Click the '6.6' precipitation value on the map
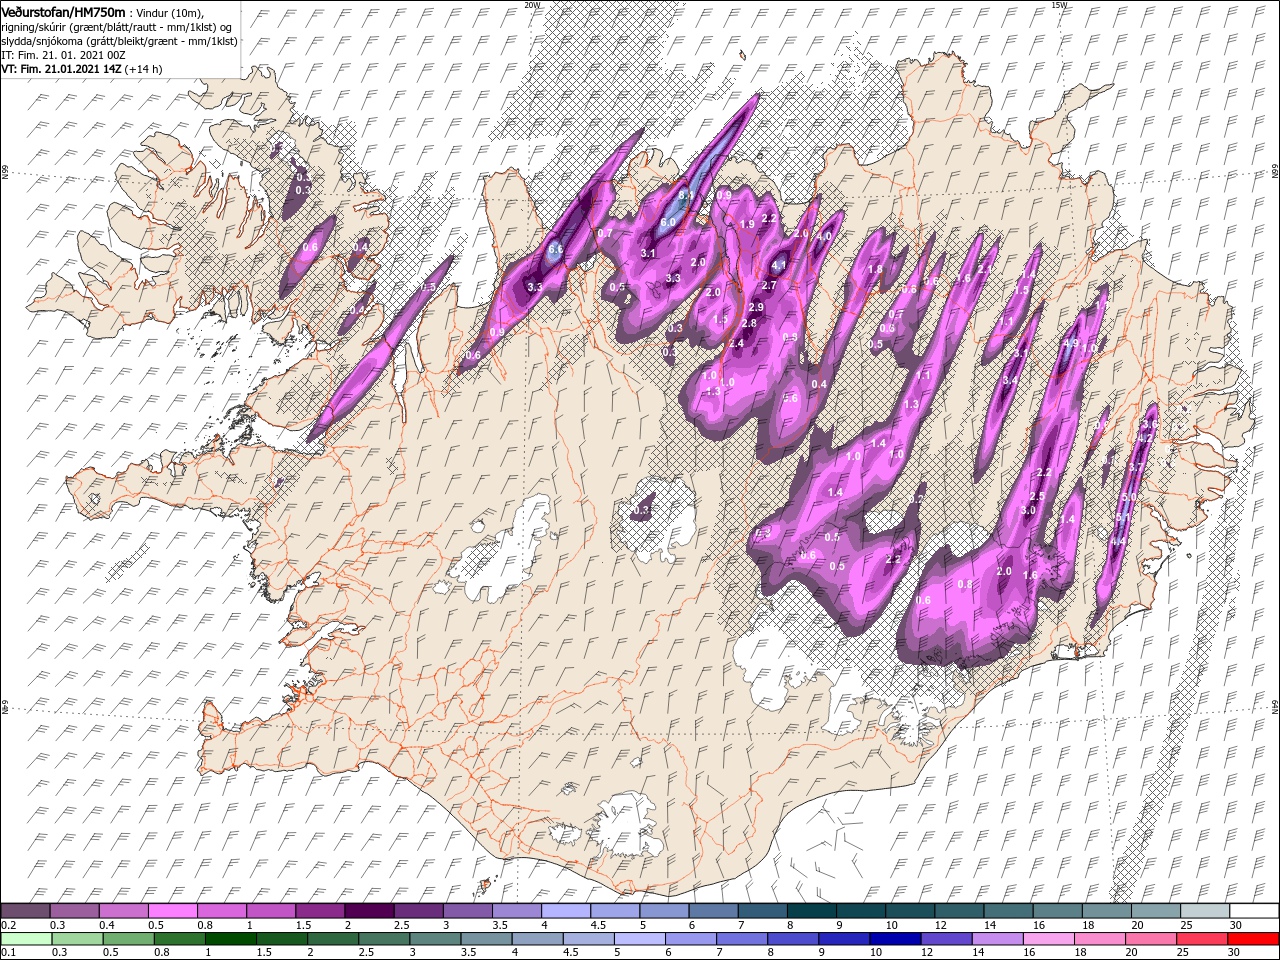This screenshot has height=960, width=1280. coord(556,249)
